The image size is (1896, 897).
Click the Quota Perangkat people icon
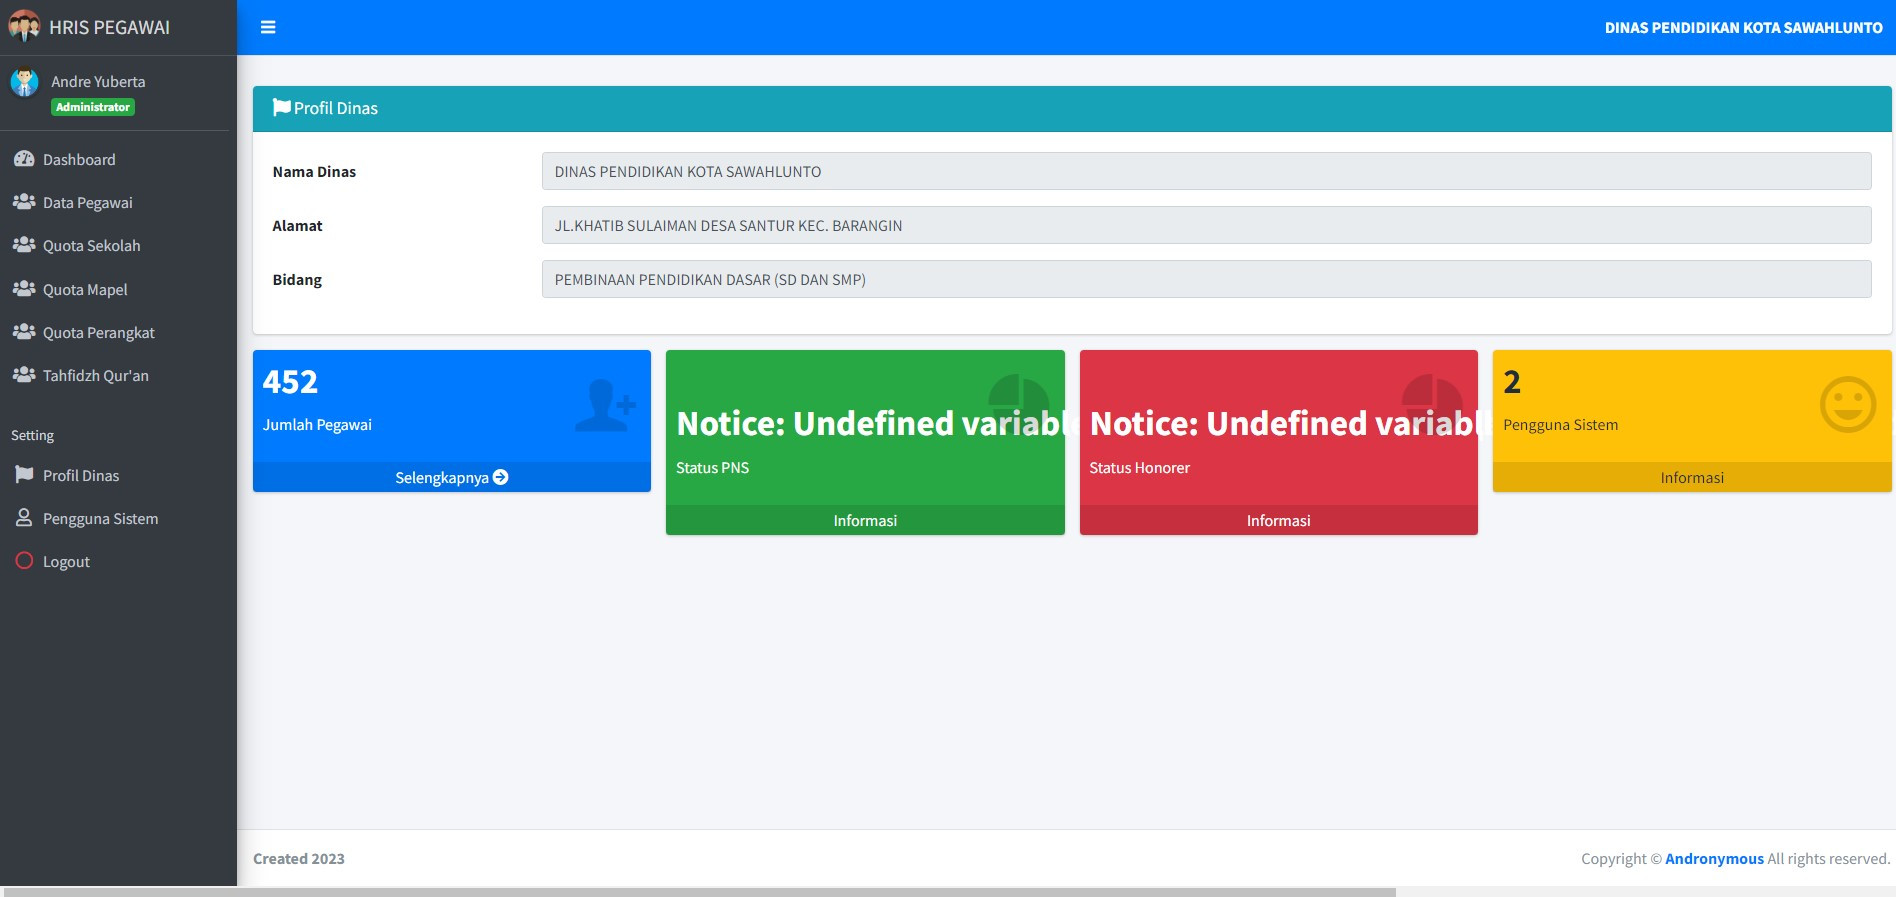(x=24, y=332)
